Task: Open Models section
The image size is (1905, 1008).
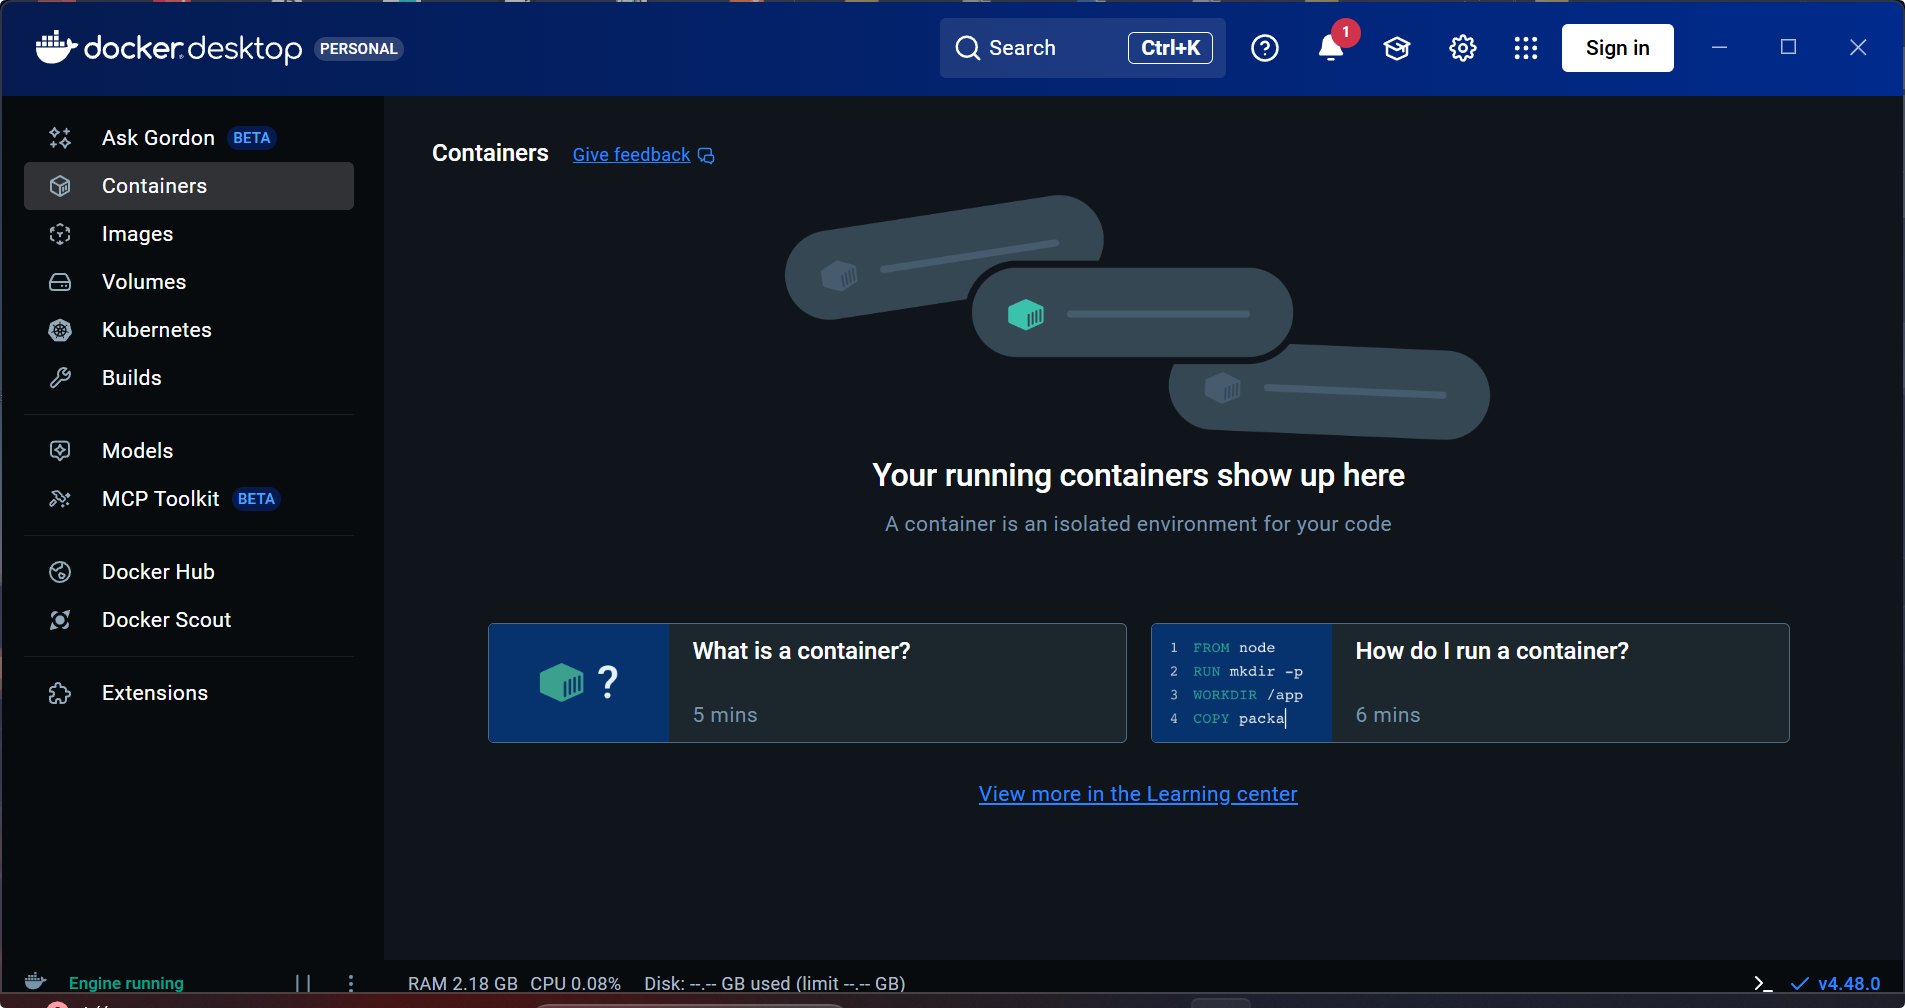Action: 189,451
